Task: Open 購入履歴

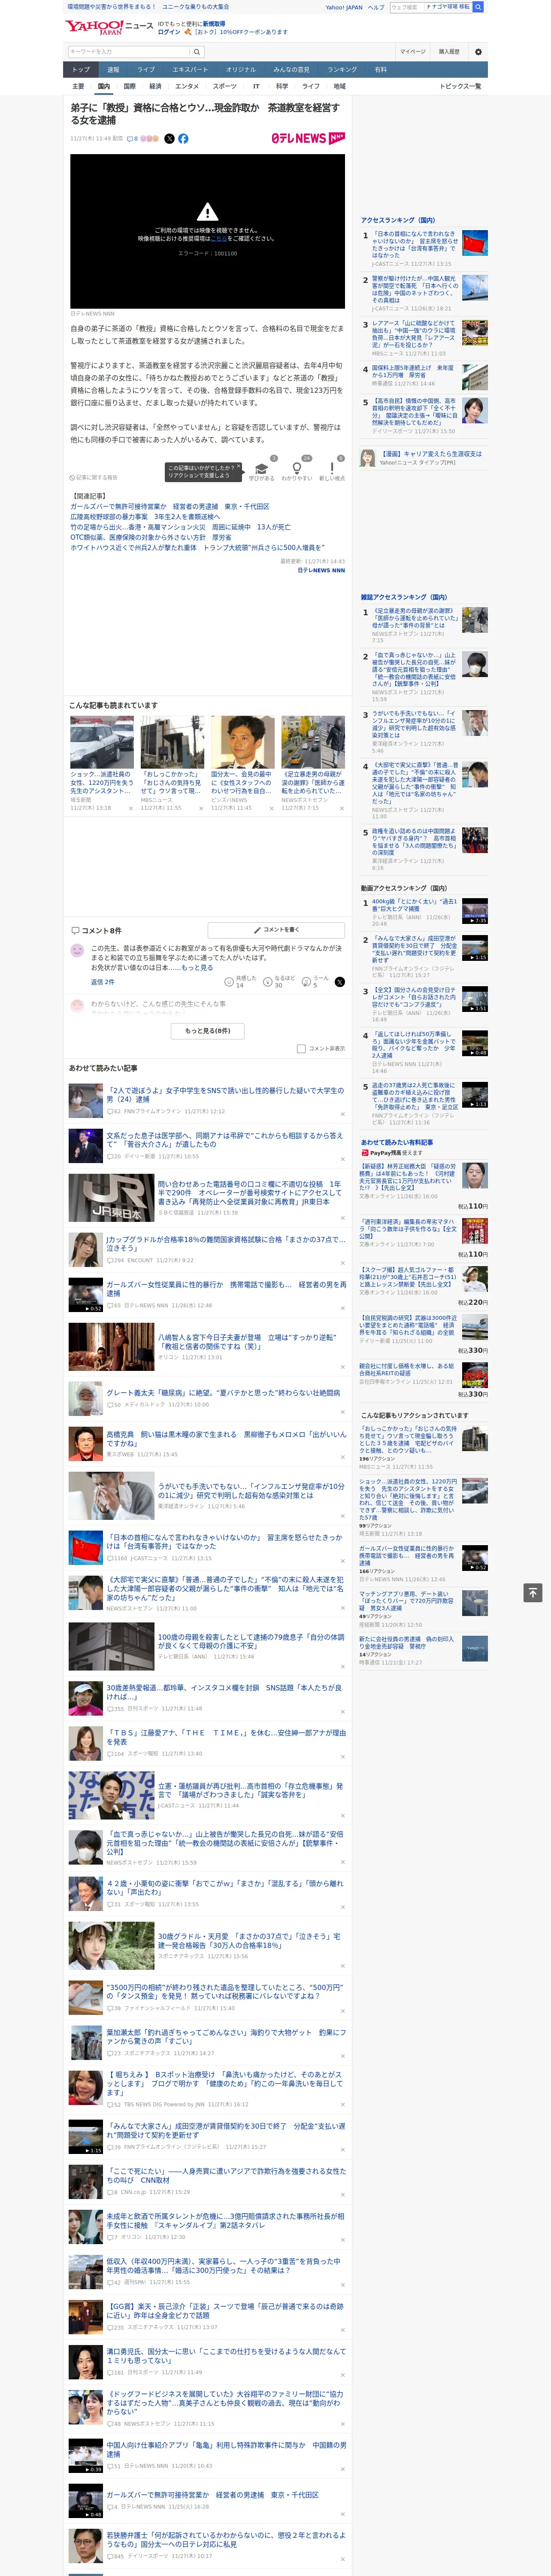Action: pos(449,52)
